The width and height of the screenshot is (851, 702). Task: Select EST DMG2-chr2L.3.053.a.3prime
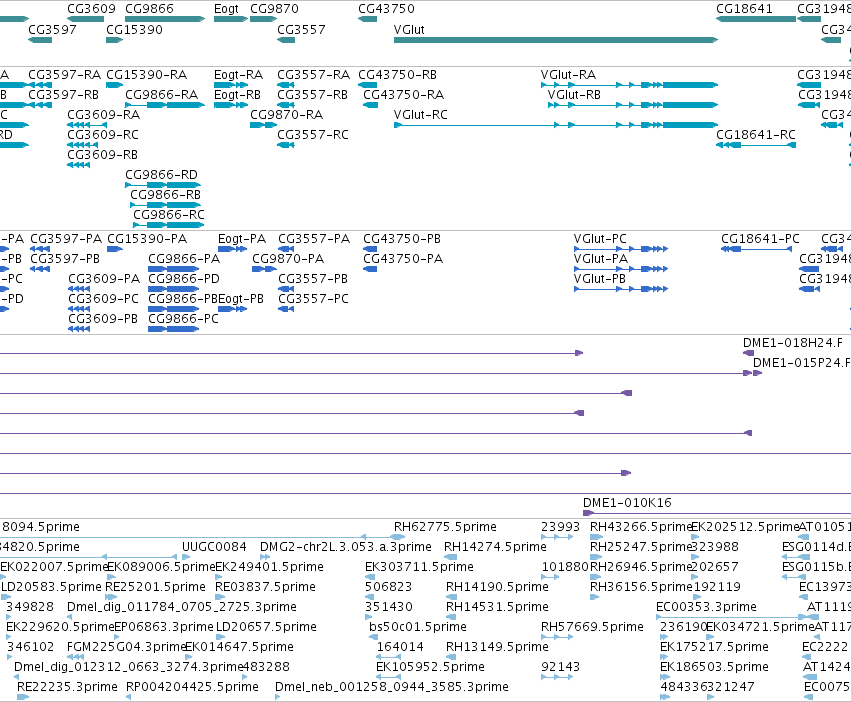pos(265,557)
